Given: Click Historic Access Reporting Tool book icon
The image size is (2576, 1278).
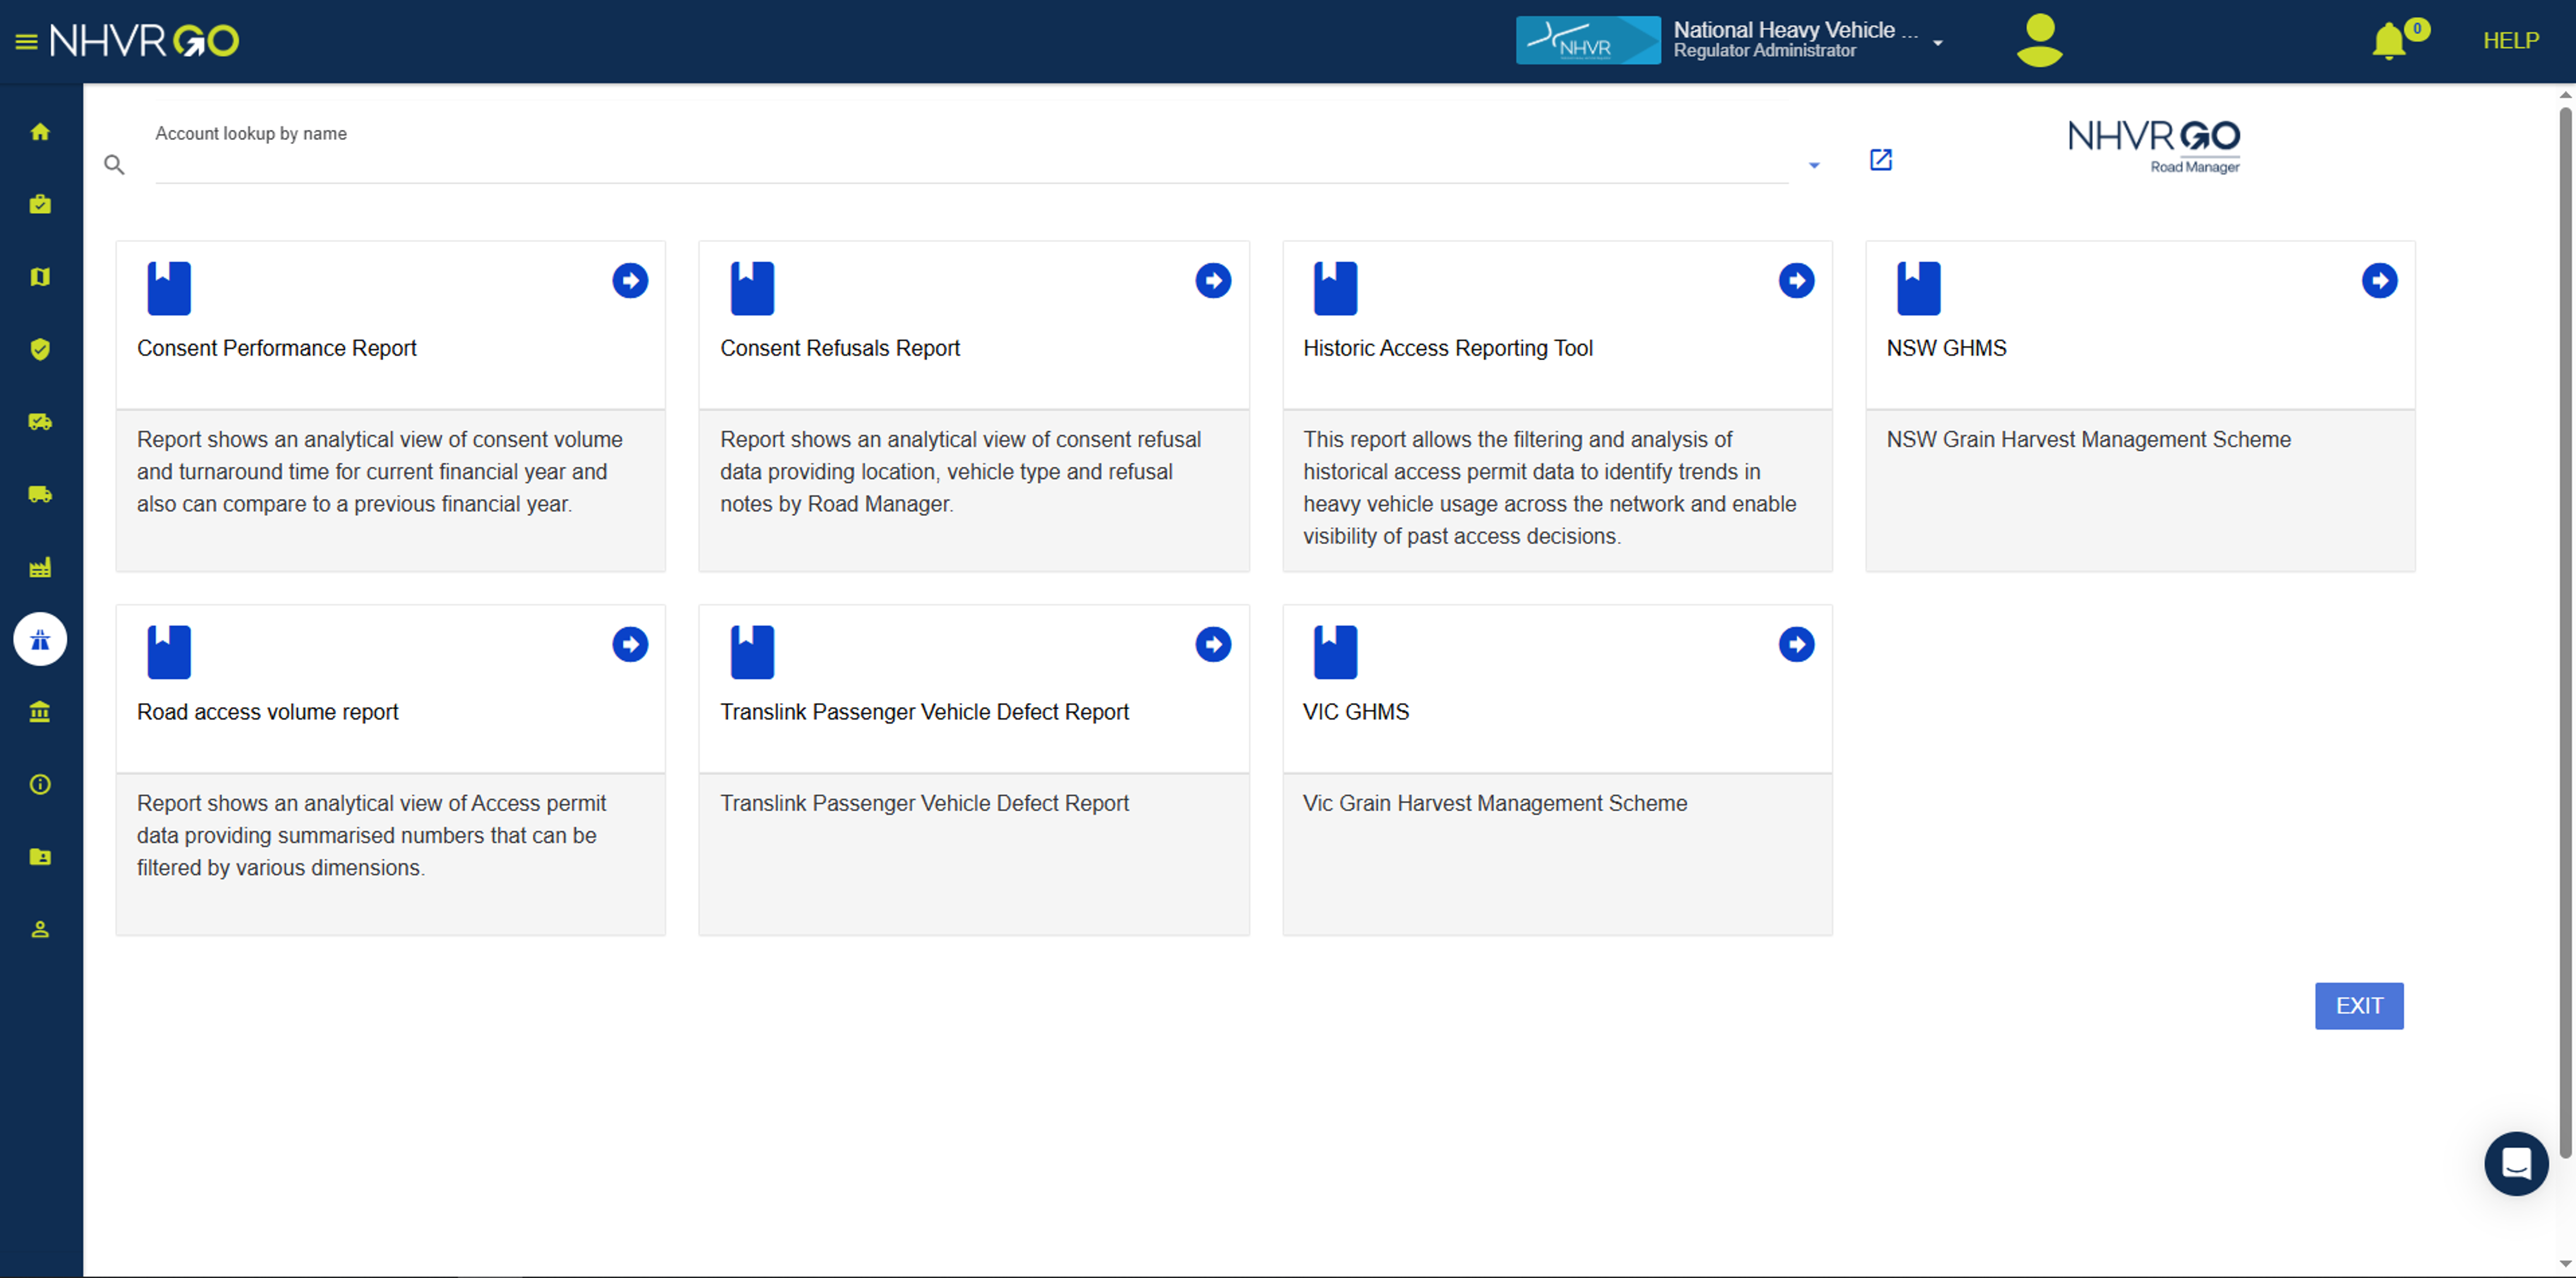Looking at the screenshot, I should 1335,289.
